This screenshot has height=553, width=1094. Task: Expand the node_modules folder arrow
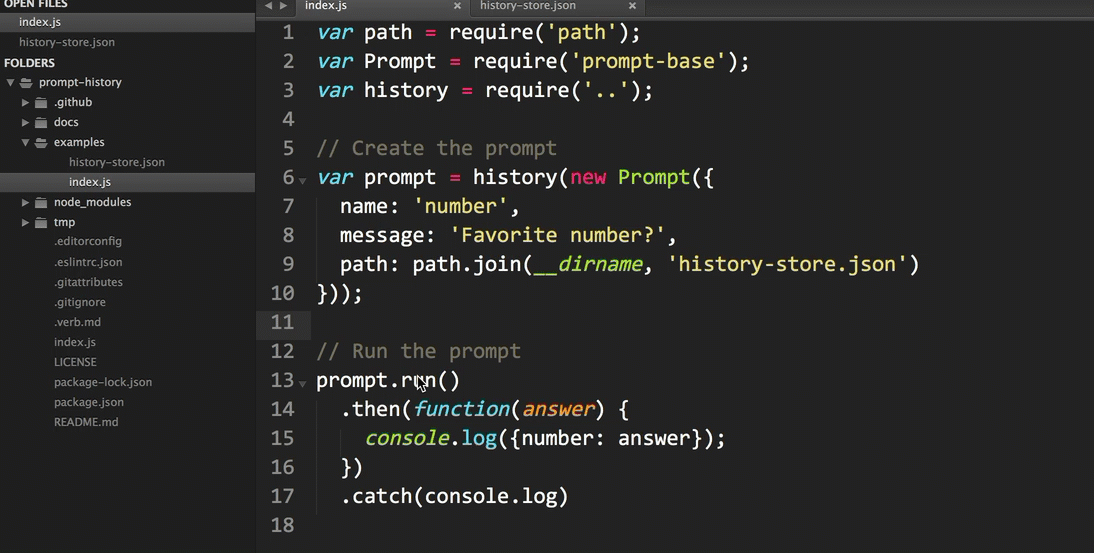point(25,202)
